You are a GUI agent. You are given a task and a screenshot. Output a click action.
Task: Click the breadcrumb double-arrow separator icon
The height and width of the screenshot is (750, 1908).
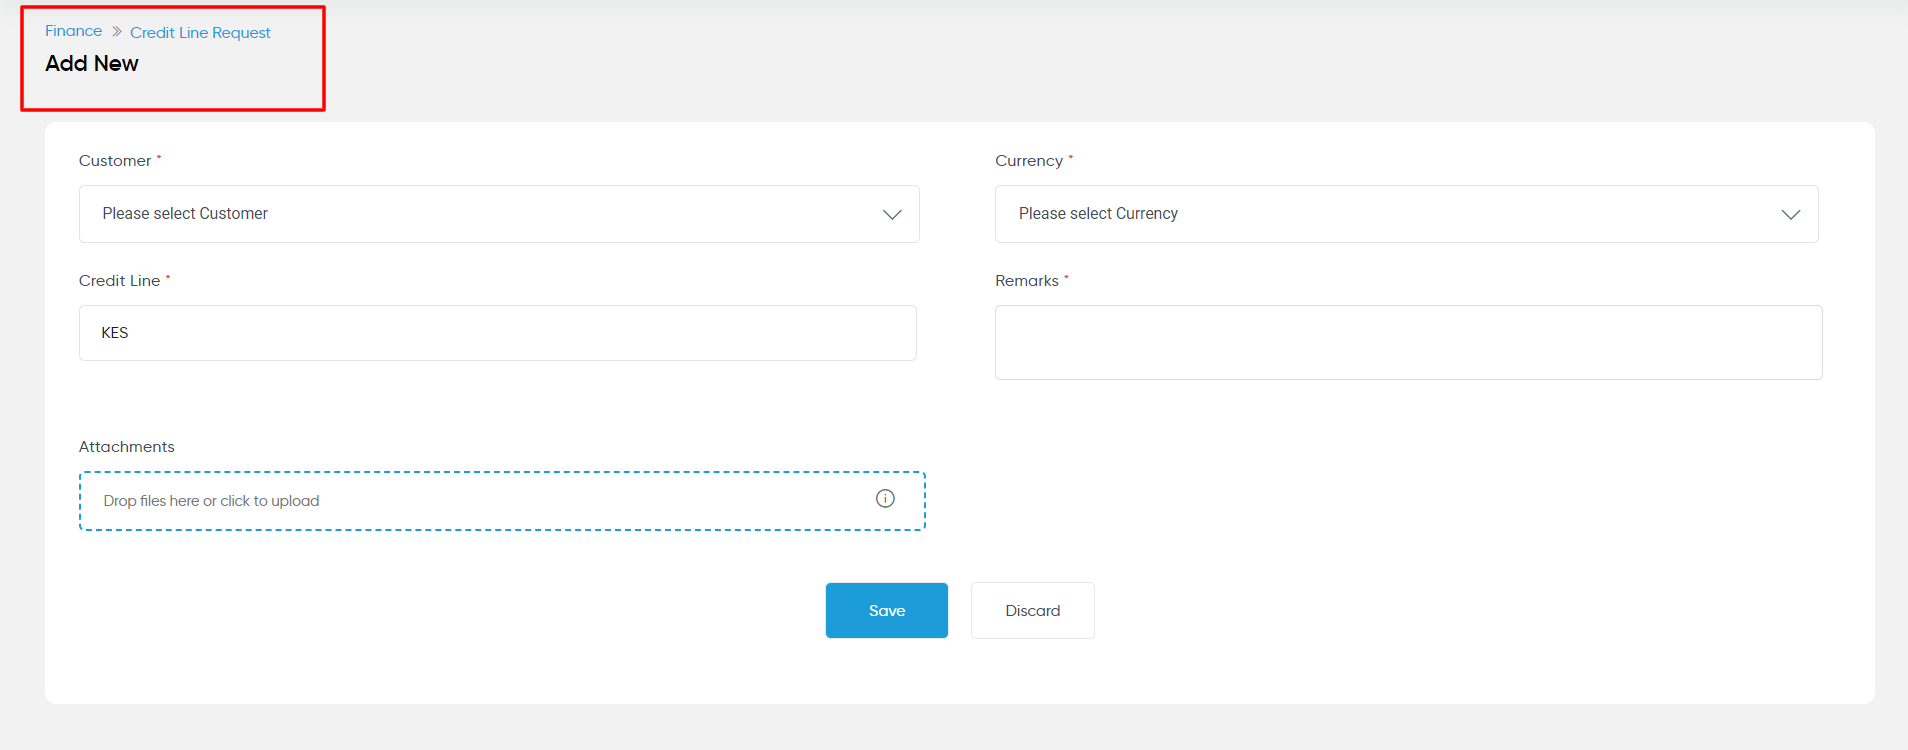[x=116, y=32]
